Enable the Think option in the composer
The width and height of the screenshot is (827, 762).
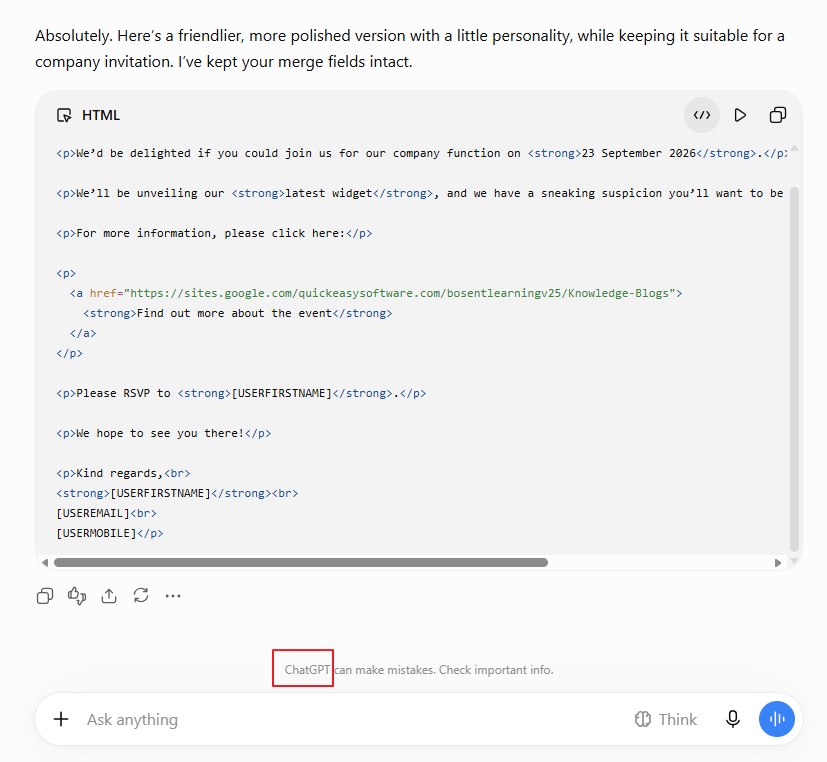click(x=666, y=719)
